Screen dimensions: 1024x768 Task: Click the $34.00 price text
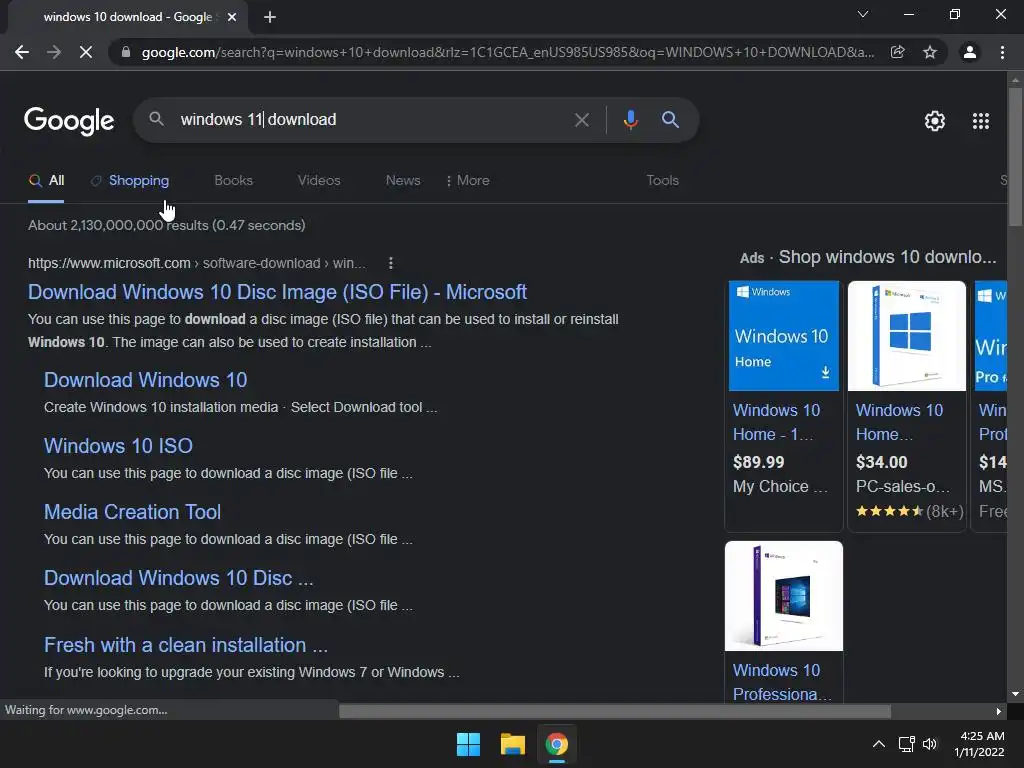tap(882, 462)
